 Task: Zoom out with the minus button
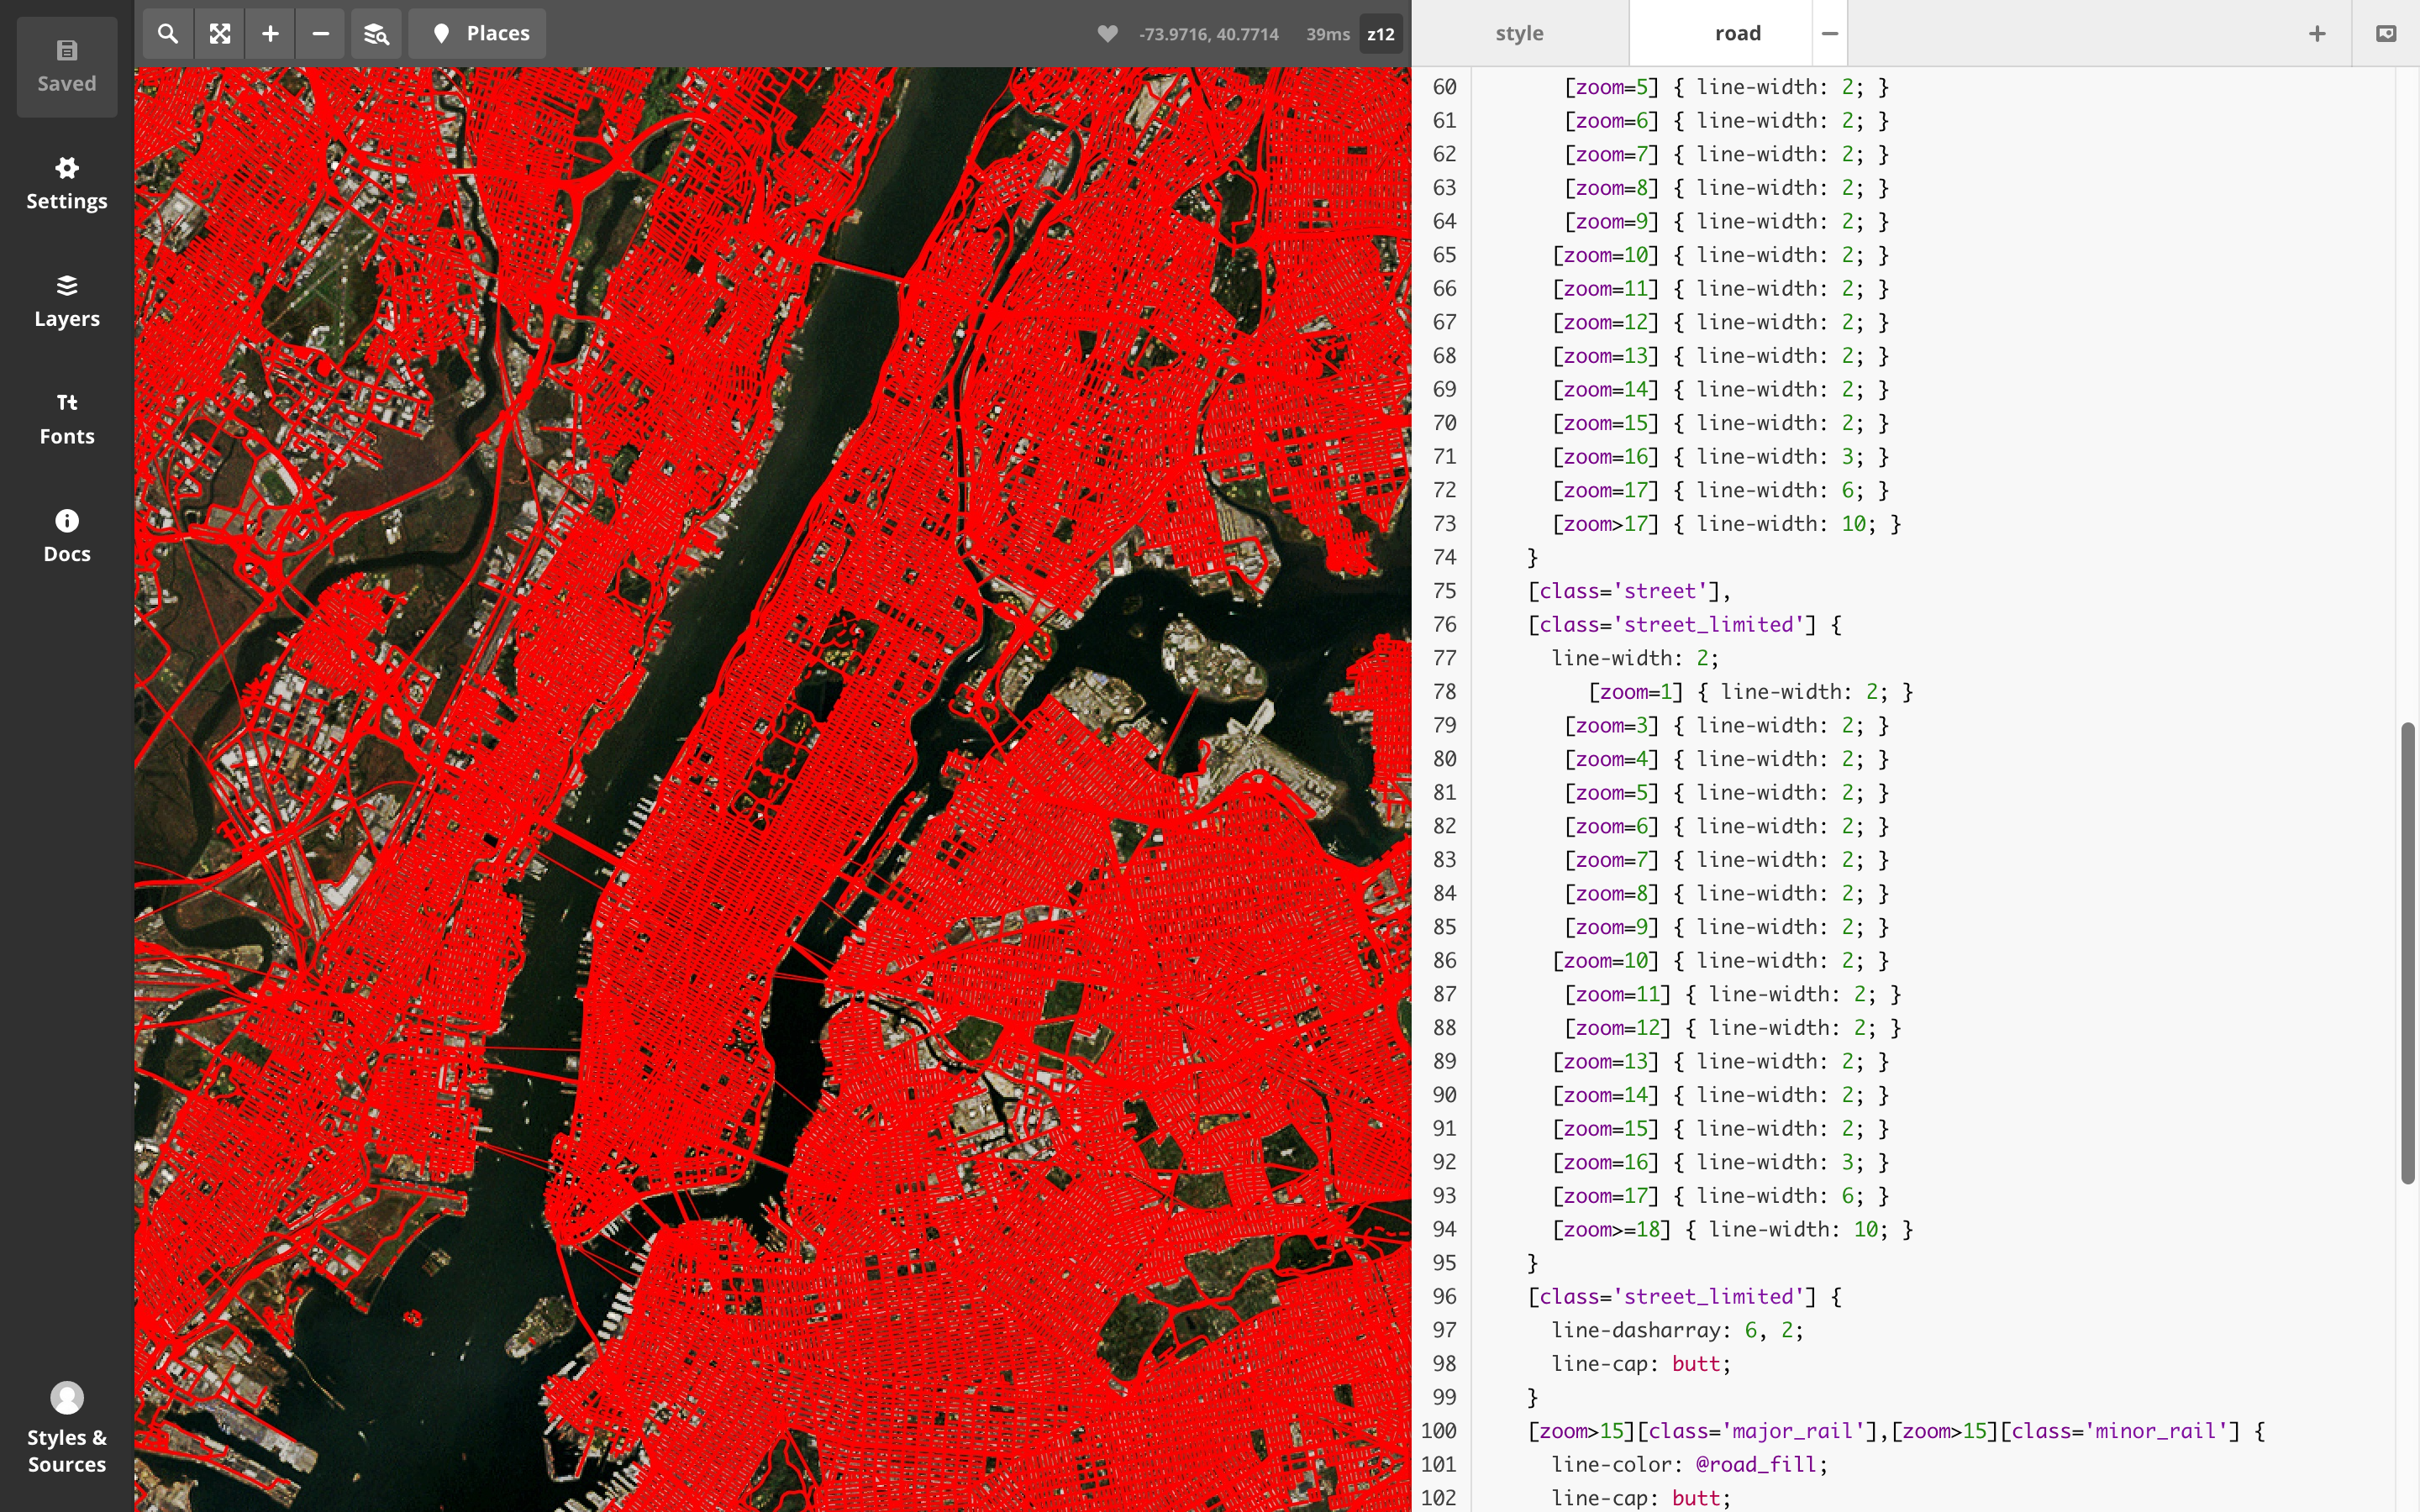pos(320,34)
